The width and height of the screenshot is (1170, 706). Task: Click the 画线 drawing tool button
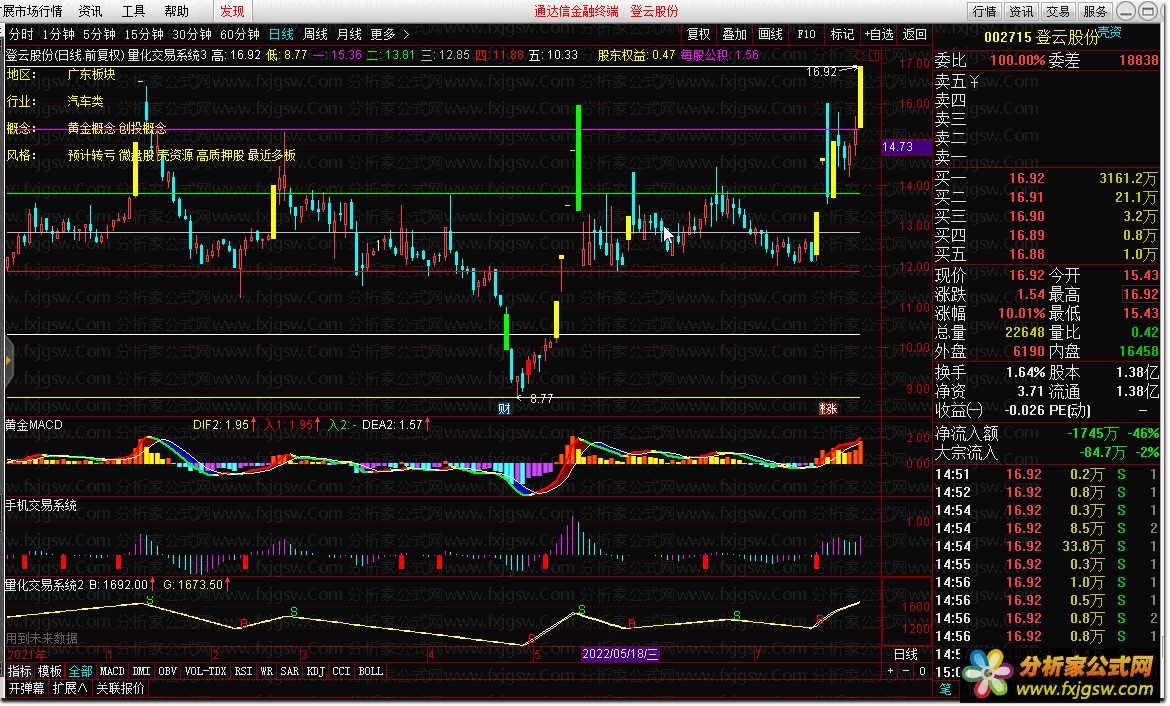771,34
